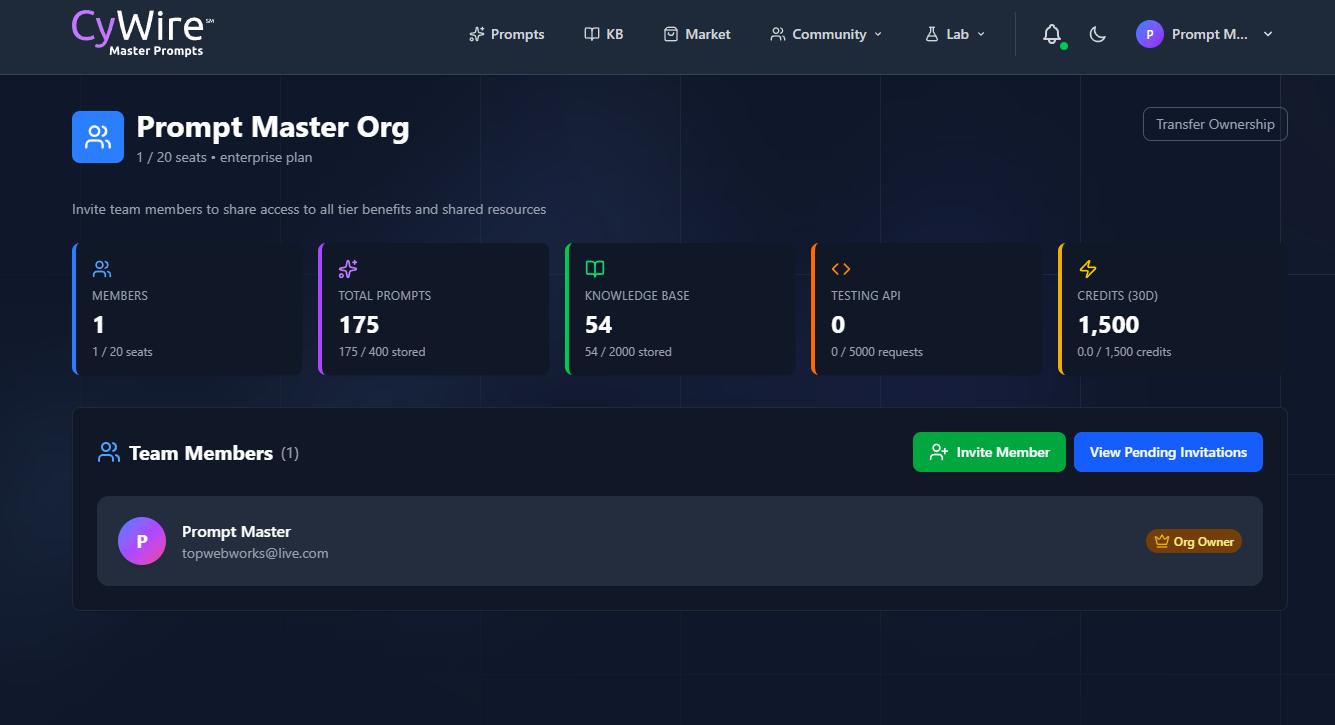Click the 1,500 credits value

[1108, 325]
